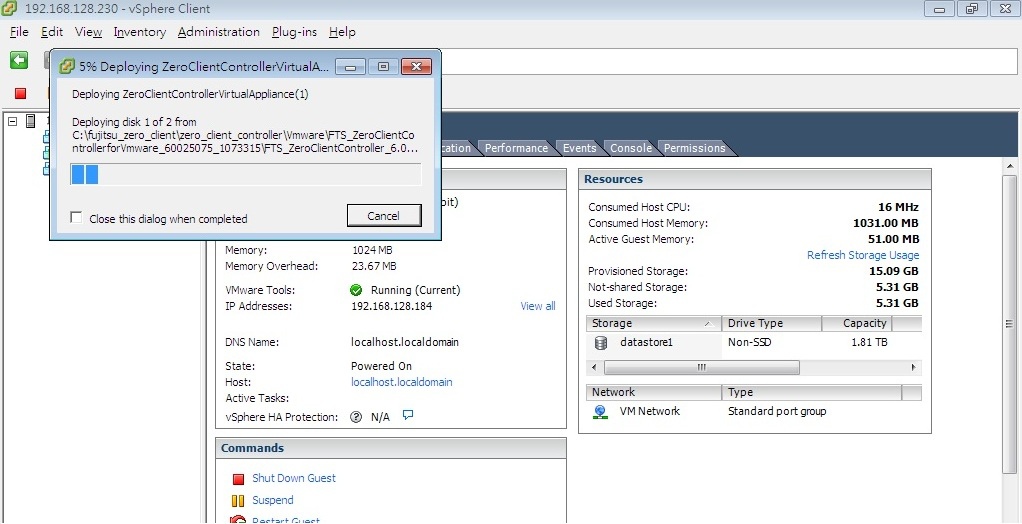Screen dimensions: 1022x524
Task: Click the Non-SSD drive type cell
Action: (750, 342)
